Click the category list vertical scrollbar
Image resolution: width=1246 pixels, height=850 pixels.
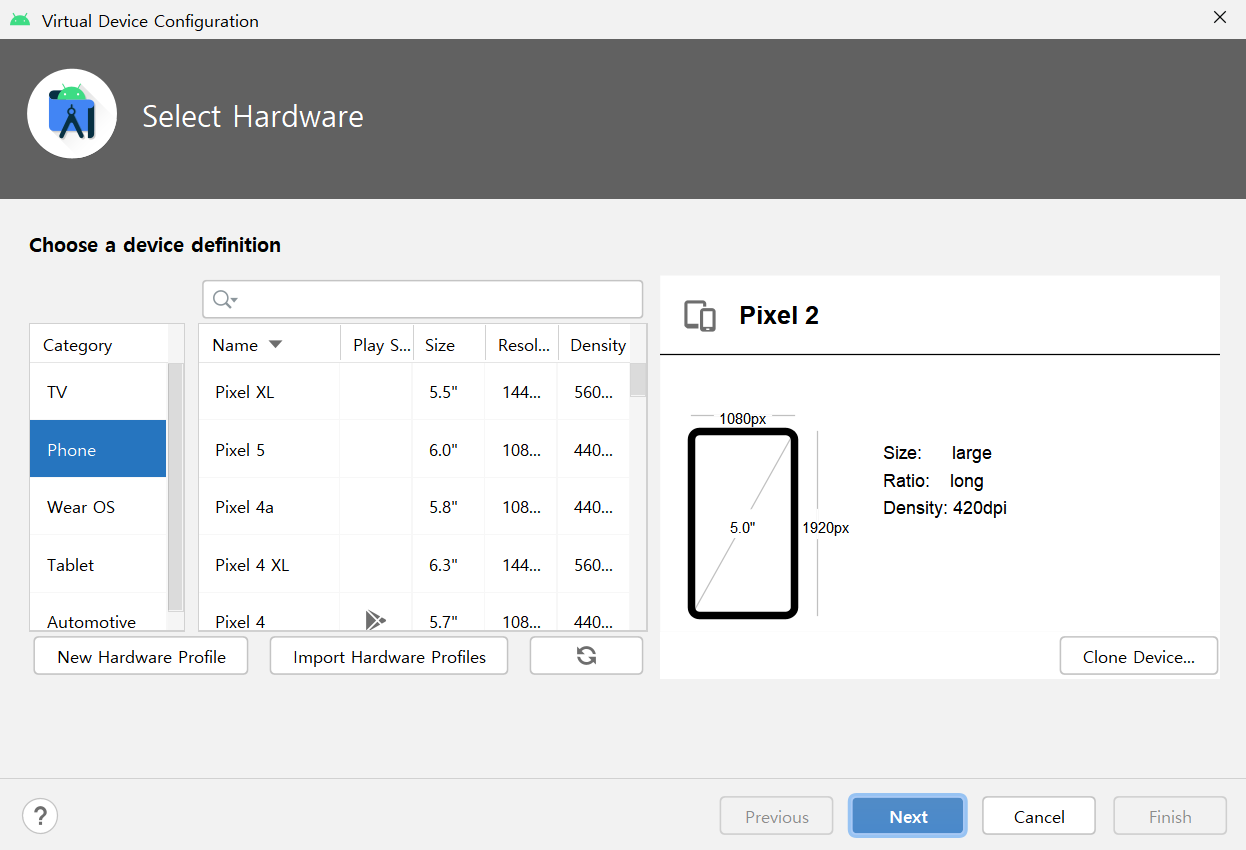point(175,487)
